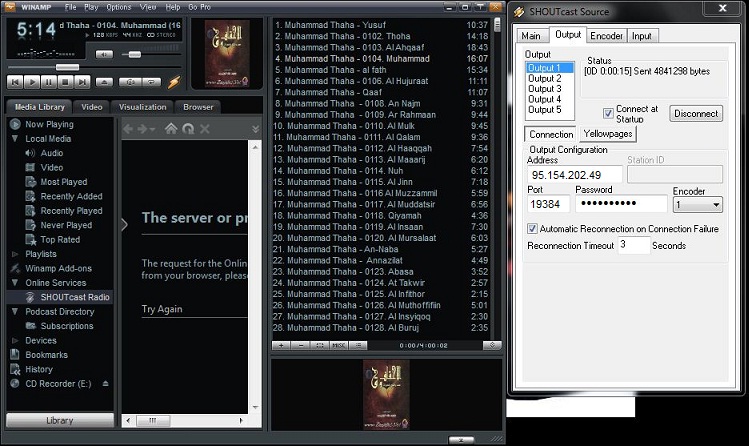Open Encoder tab in SHOUTcast Source

click(x=606, y=36)
